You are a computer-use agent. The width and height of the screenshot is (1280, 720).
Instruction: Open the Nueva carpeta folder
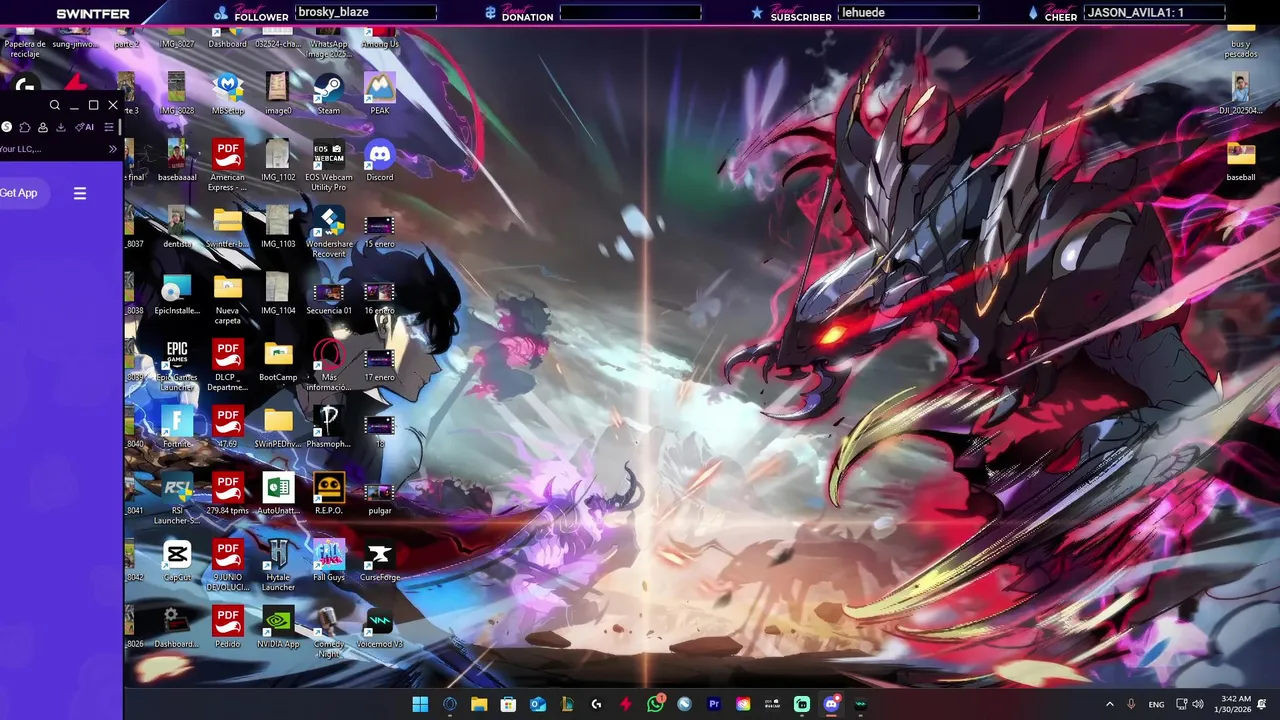coord(227,299)
